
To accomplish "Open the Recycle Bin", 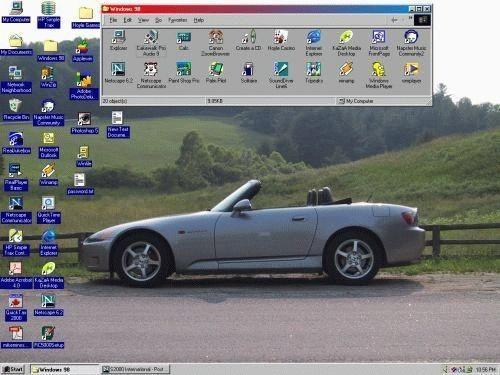I will (16, 109).
